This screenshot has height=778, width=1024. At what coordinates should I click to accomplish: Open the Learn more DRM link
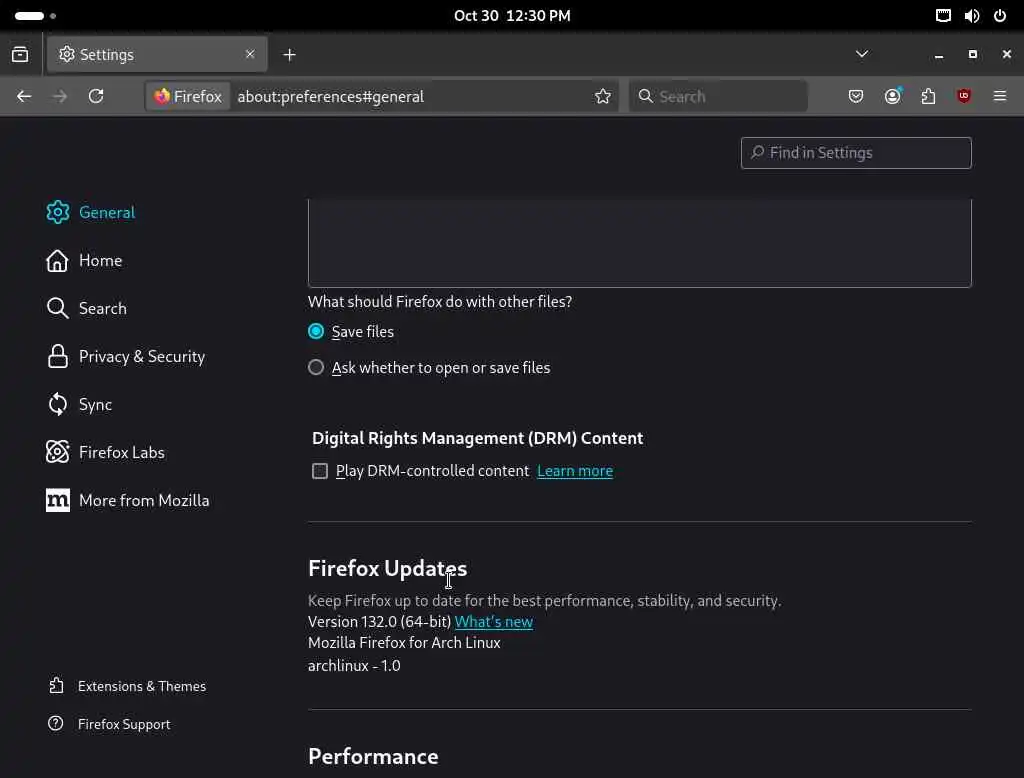[x=575, y=471]
